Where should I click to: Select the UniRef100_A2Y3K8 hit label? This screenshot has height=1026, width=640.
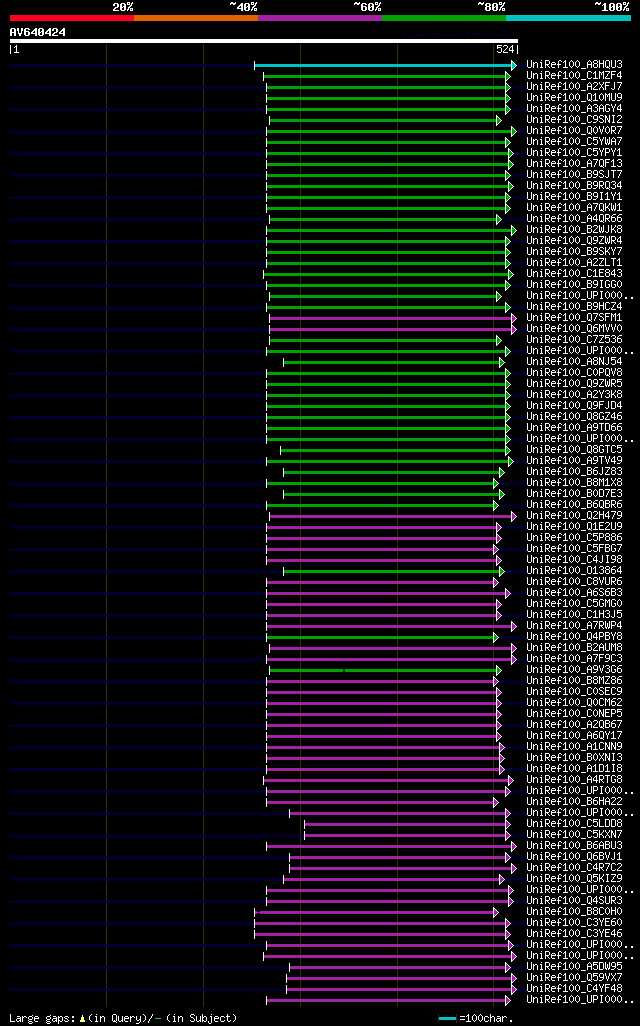click(575, 395)
